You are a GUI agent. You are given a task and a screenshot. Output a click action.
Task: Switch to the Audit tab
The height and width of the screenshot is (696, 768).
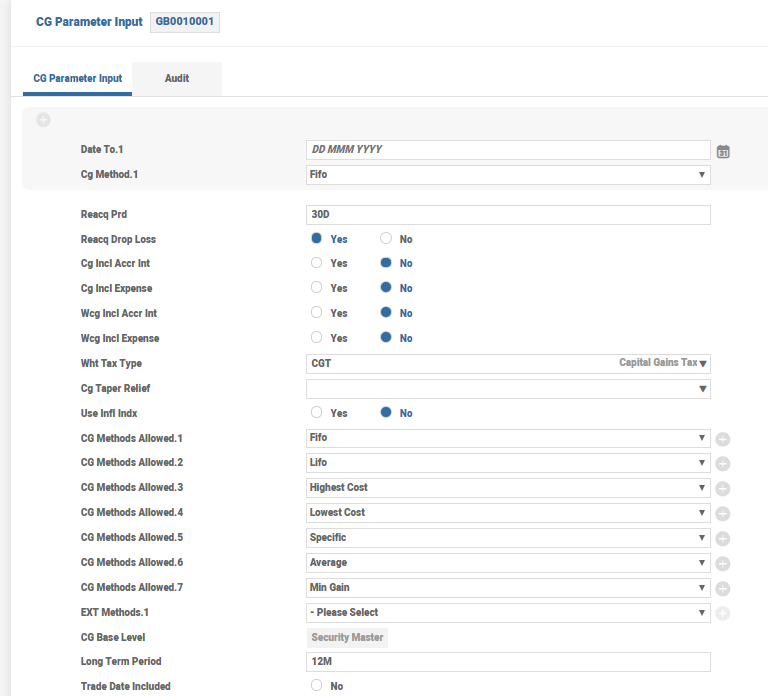tap(177, 78)
